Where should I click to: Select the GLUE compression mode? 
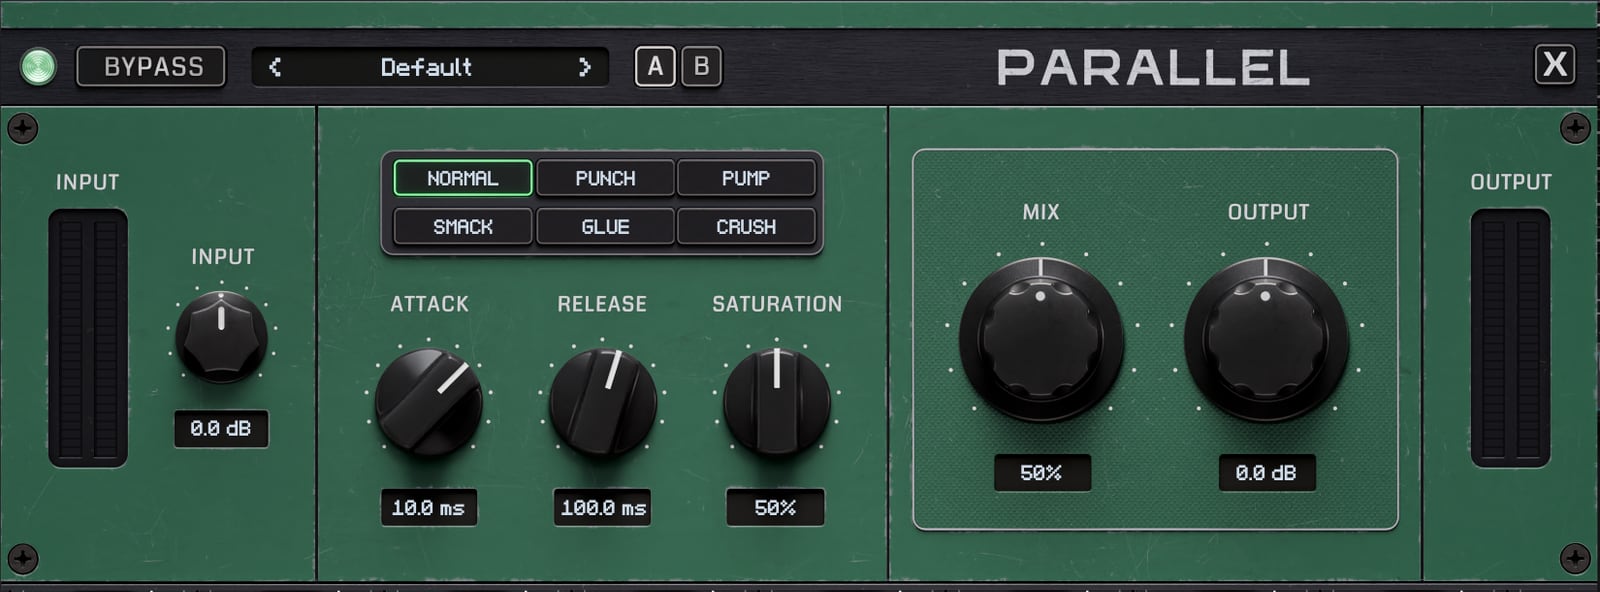coord(605,227)
